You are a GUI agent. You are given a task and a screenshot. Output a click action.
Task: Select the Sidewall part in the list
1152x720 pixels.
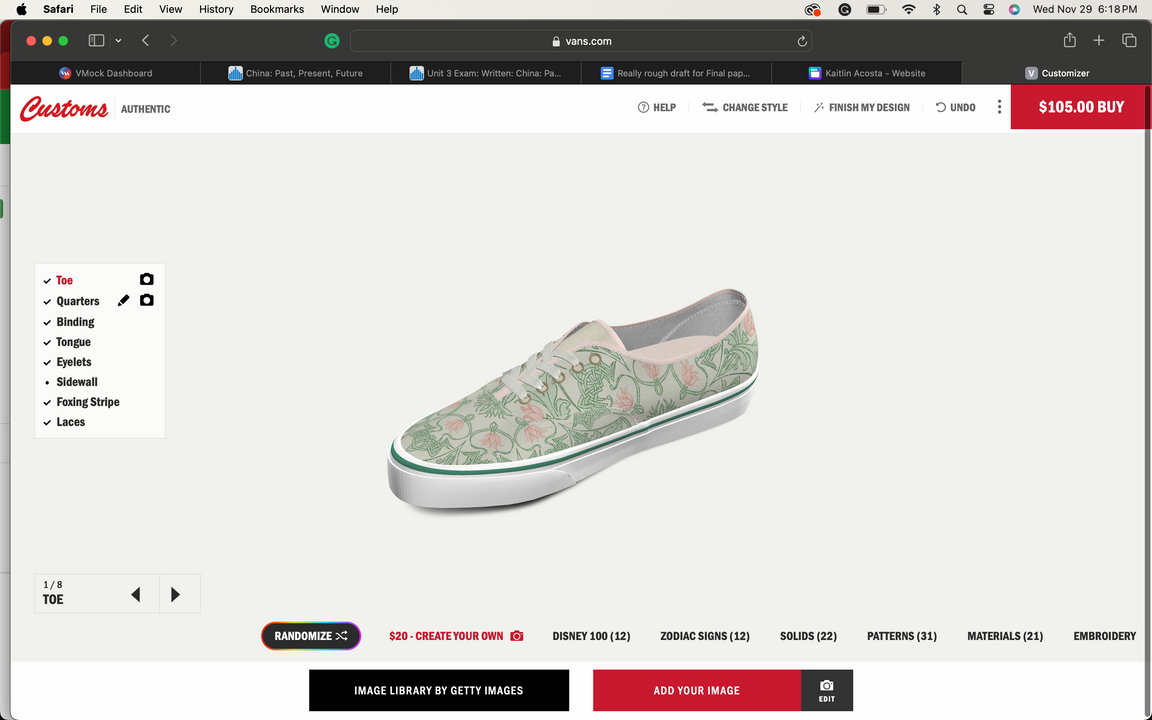[77, 382]
